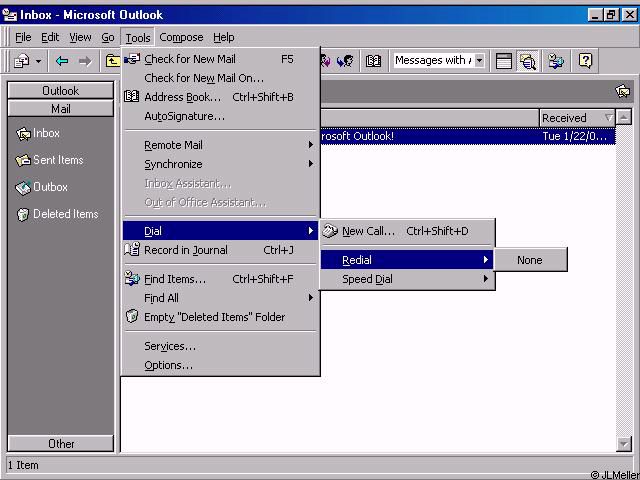Image resolution: width=640 pixels, height=480 pixels.
Task: Click the Back arrow toolbar icon
Action: [62, 61]
